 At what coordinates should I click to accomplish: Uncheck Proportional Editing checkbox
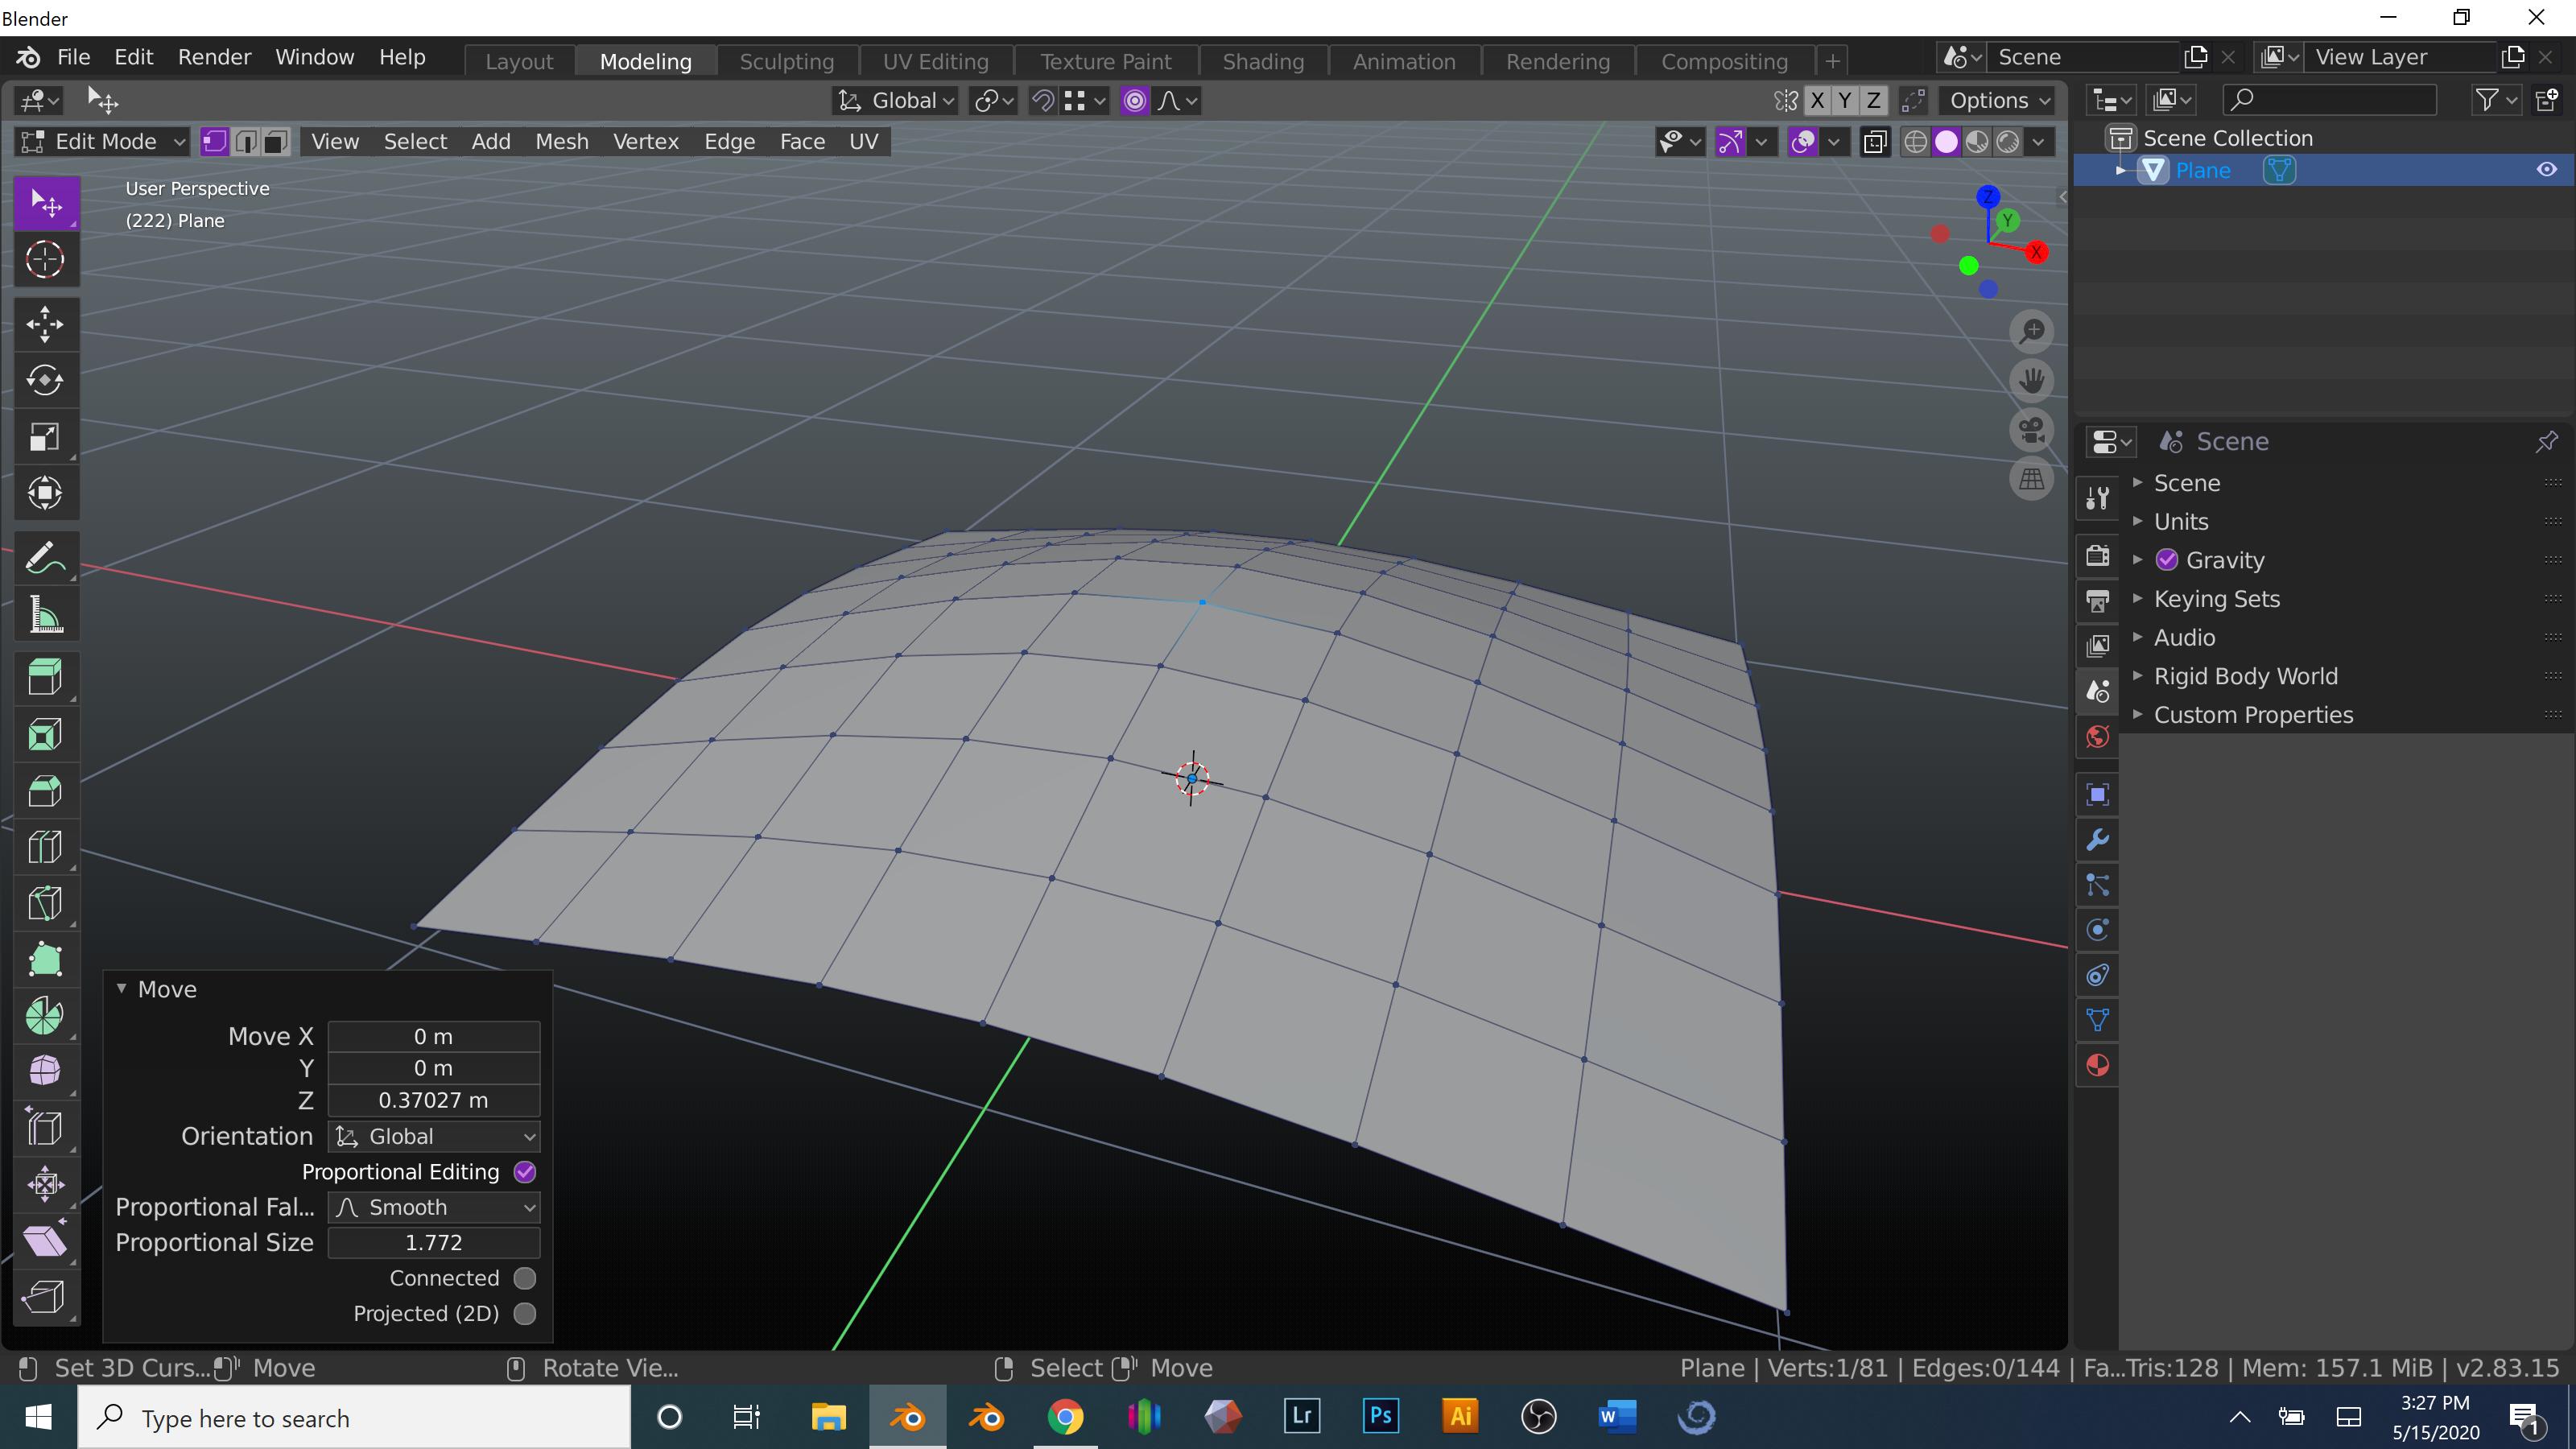pyautogui.click(x=525, y=1172)
